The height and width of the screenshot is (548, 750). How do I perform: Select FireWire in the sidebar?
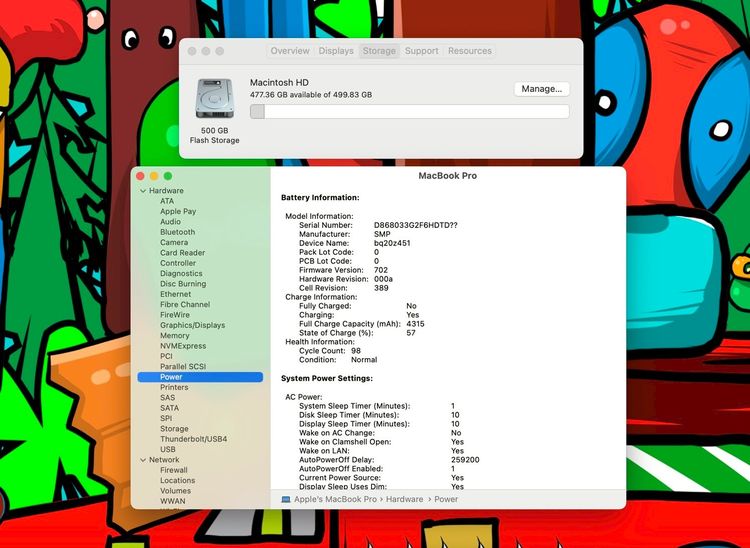coord(175,315)
